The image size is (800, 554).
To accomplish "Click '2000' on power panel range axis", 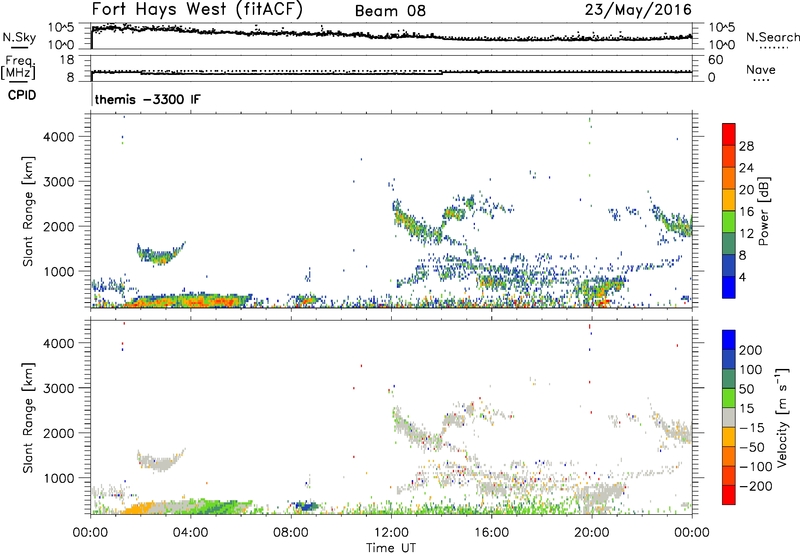I will (x=59, y=226).
